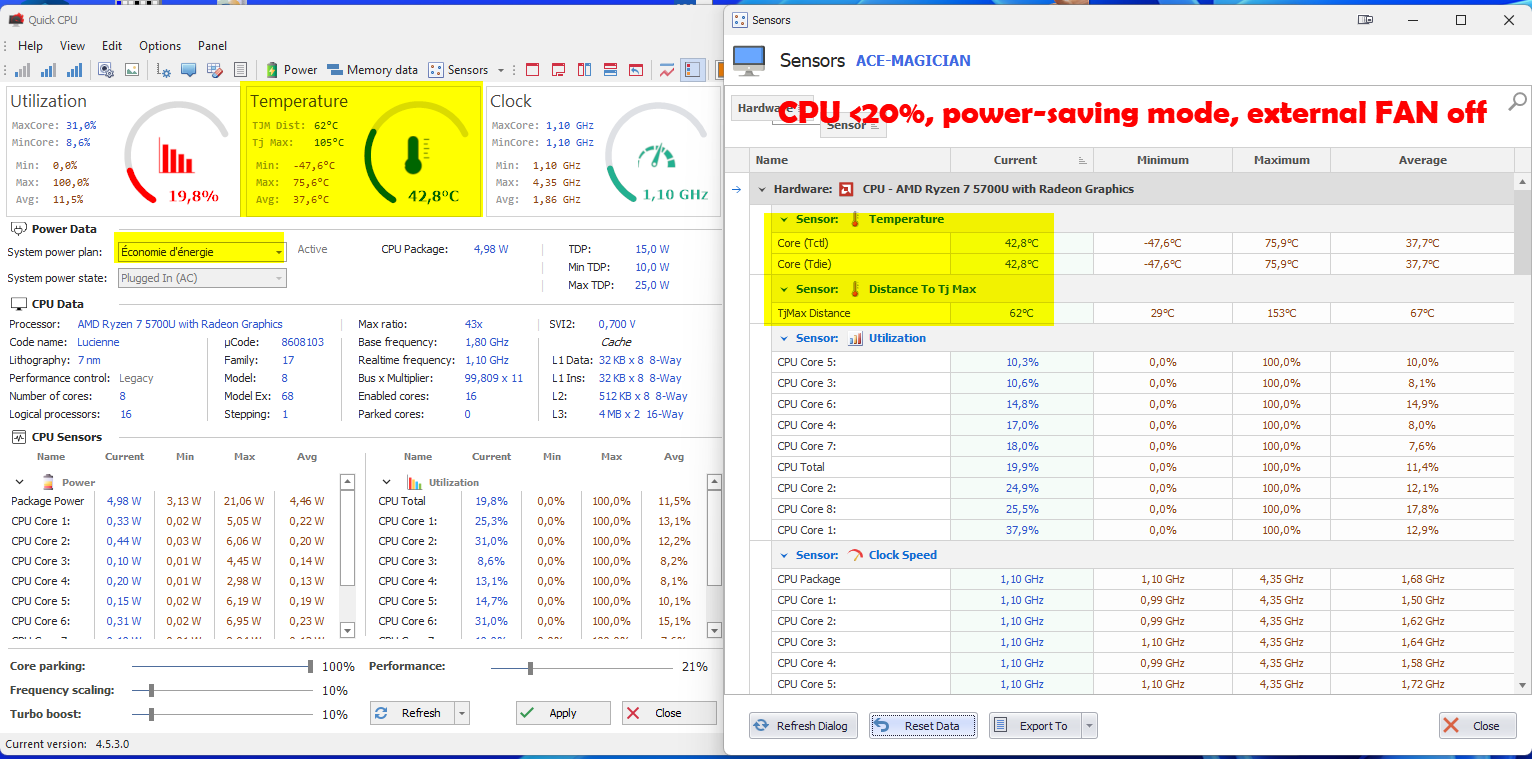Screen dimensions: 1532x759
Task: Click the red line chart toolbar icon
Action: tap(667, 70)
